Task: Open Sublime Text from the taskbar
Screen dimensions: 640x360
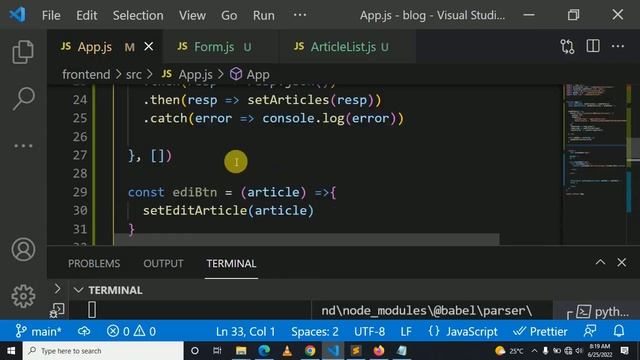Action: pyautogui.click(x=356, y=351)
